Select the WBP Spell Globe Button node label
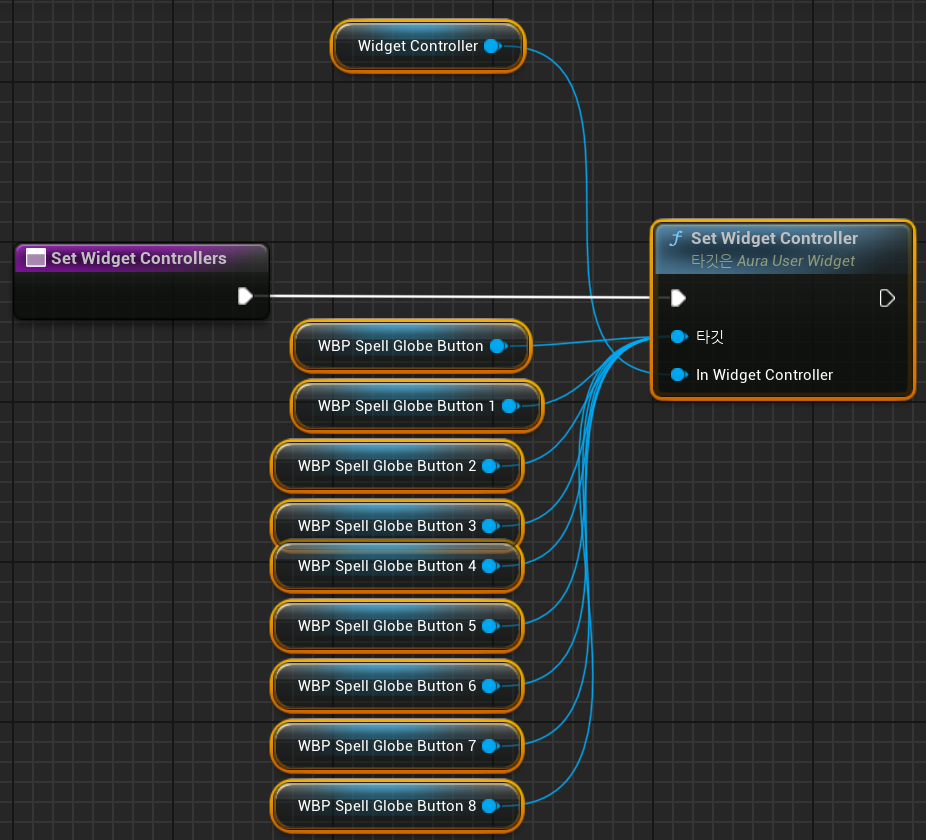Viewport: 926px width, 840px height. (x=400, y=346)
